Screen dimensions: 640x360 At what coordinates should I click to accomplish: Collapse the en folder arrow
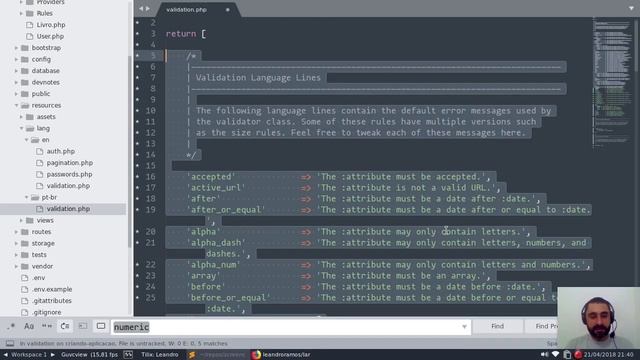pyautogui.click(x=26, y=140)
